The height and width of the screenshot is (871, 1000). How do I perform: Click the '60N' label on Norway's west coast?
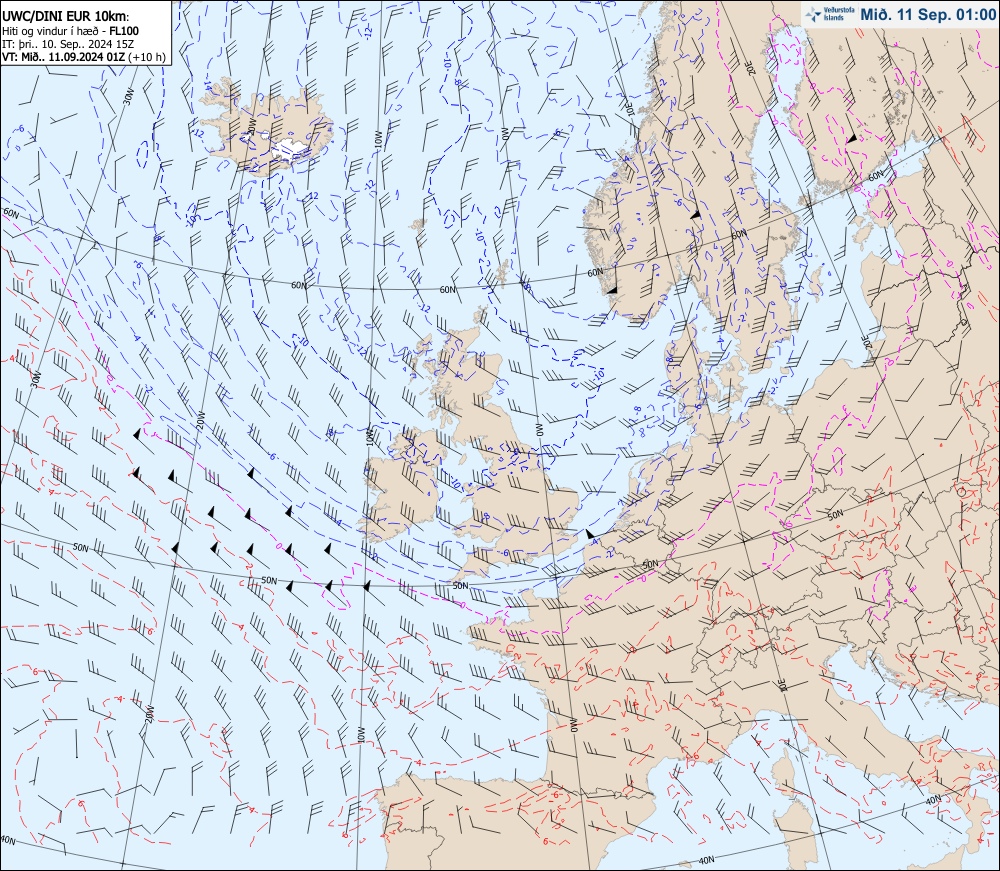594,272
